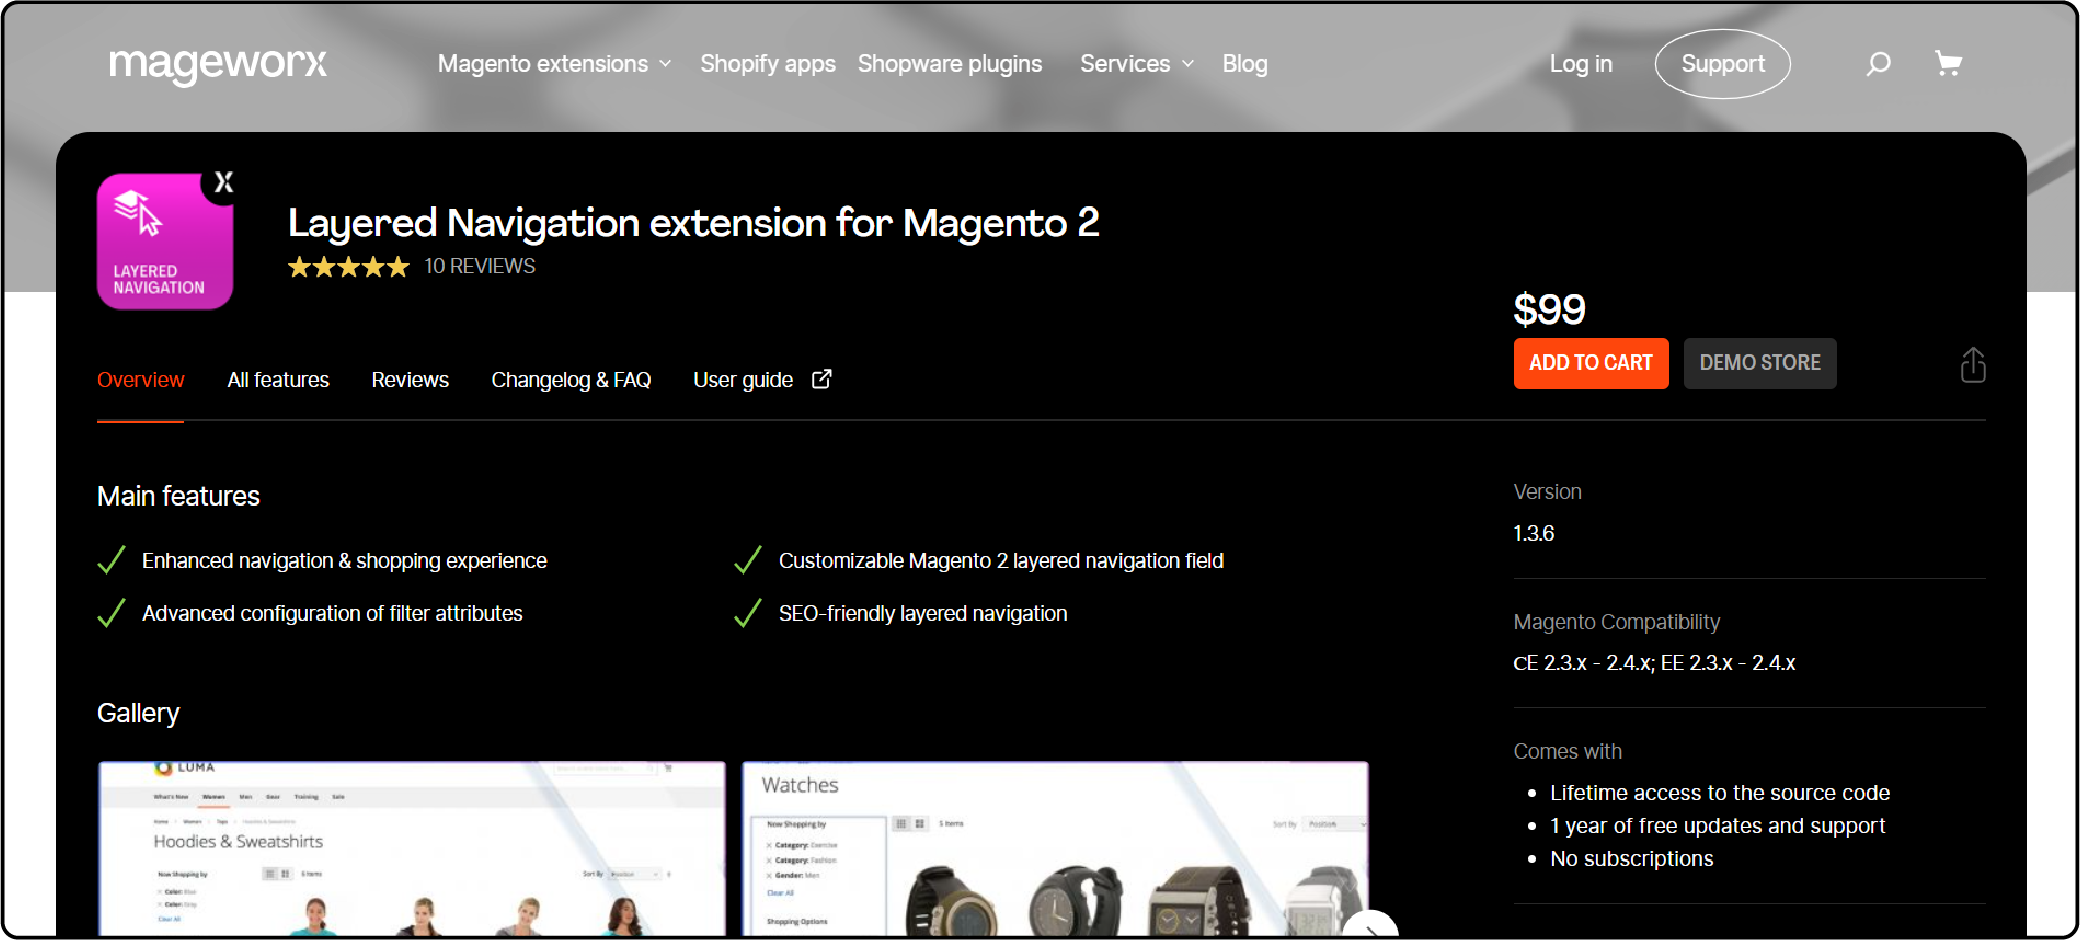Go to the Blog page
This screenshot has width=2080, height=940.
coord(1245,64)
